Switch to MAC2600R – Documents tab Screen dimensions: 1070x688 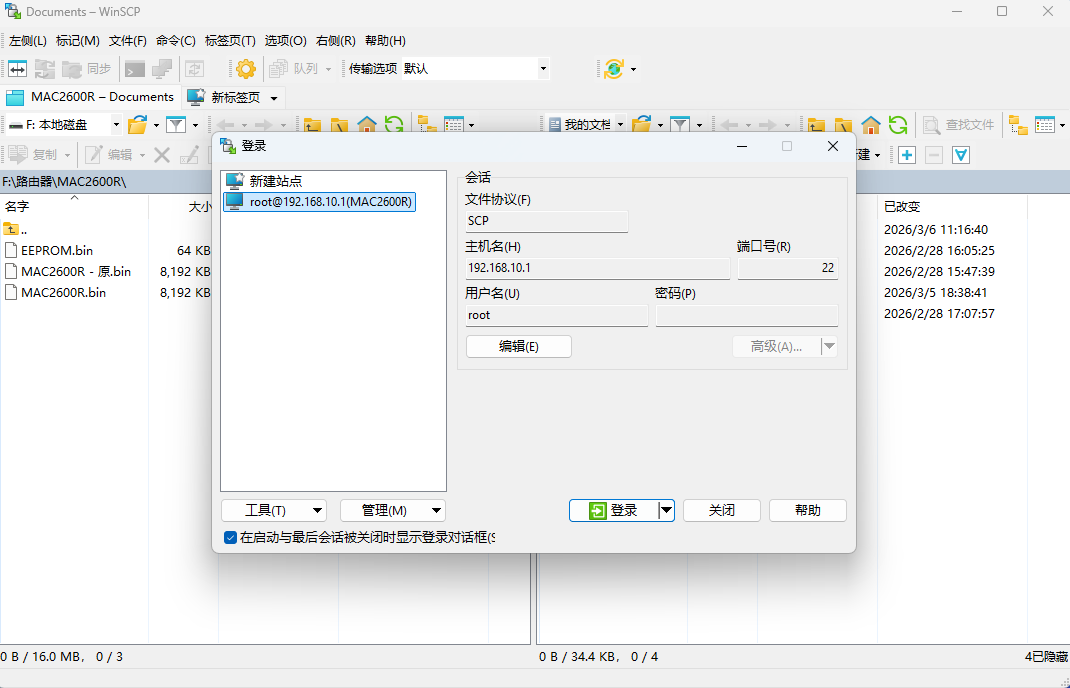pos(91,97)
